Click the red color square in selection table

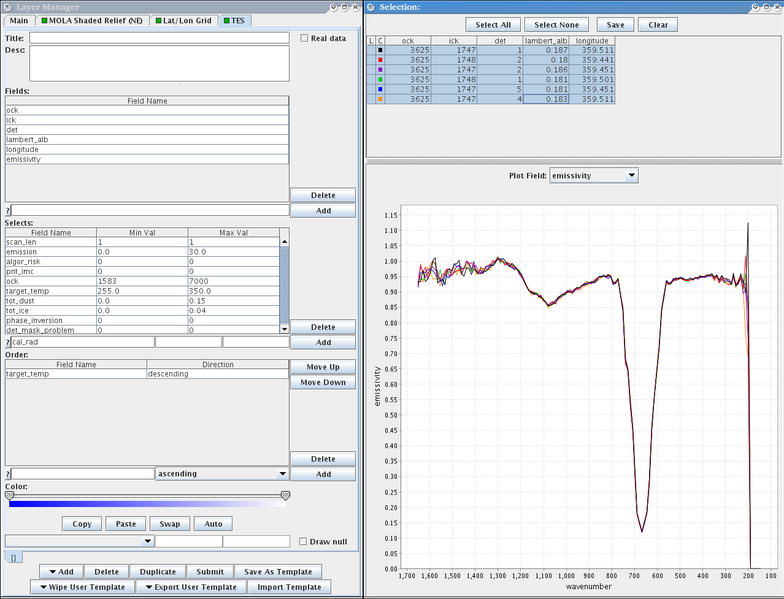(380, 60)
